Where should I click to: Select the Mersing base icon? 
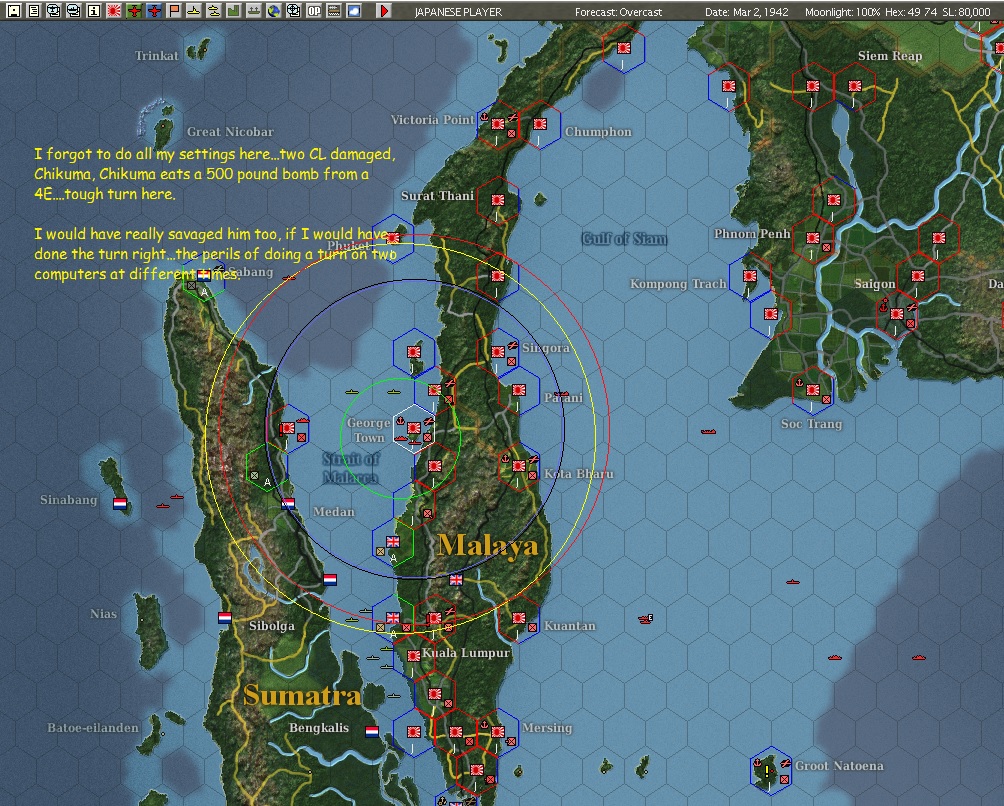(x=498, y=731)
